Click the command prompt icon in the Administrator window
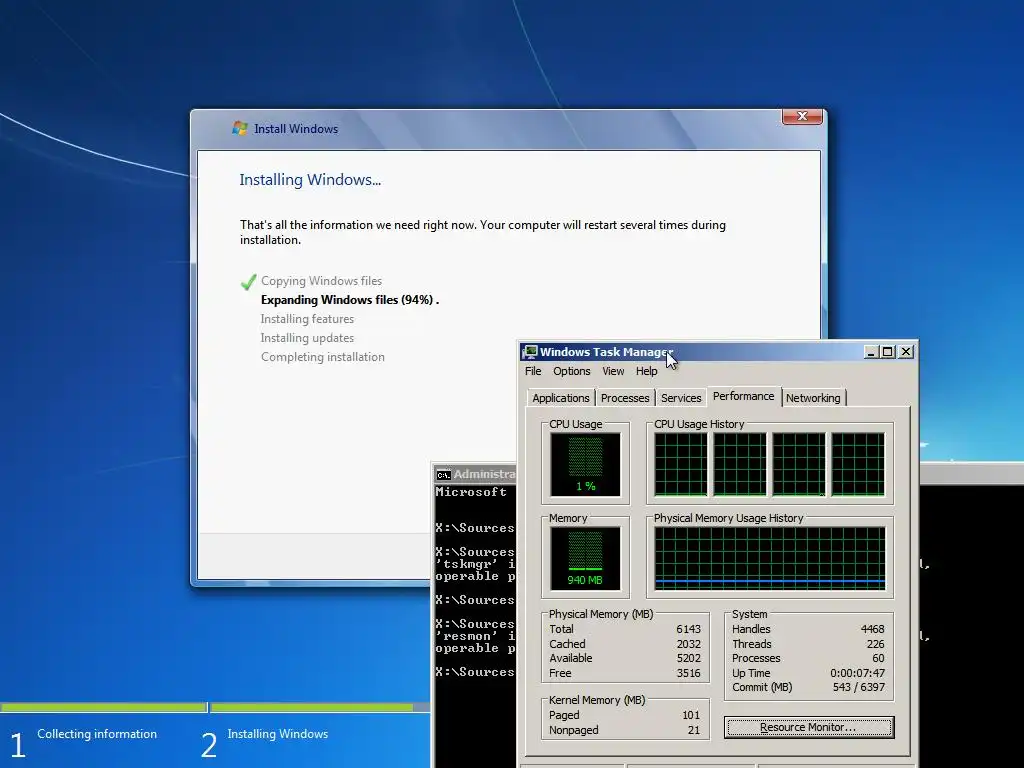Image resolution: width=1024 pixels, height=768 pixels. pos(443,475)
